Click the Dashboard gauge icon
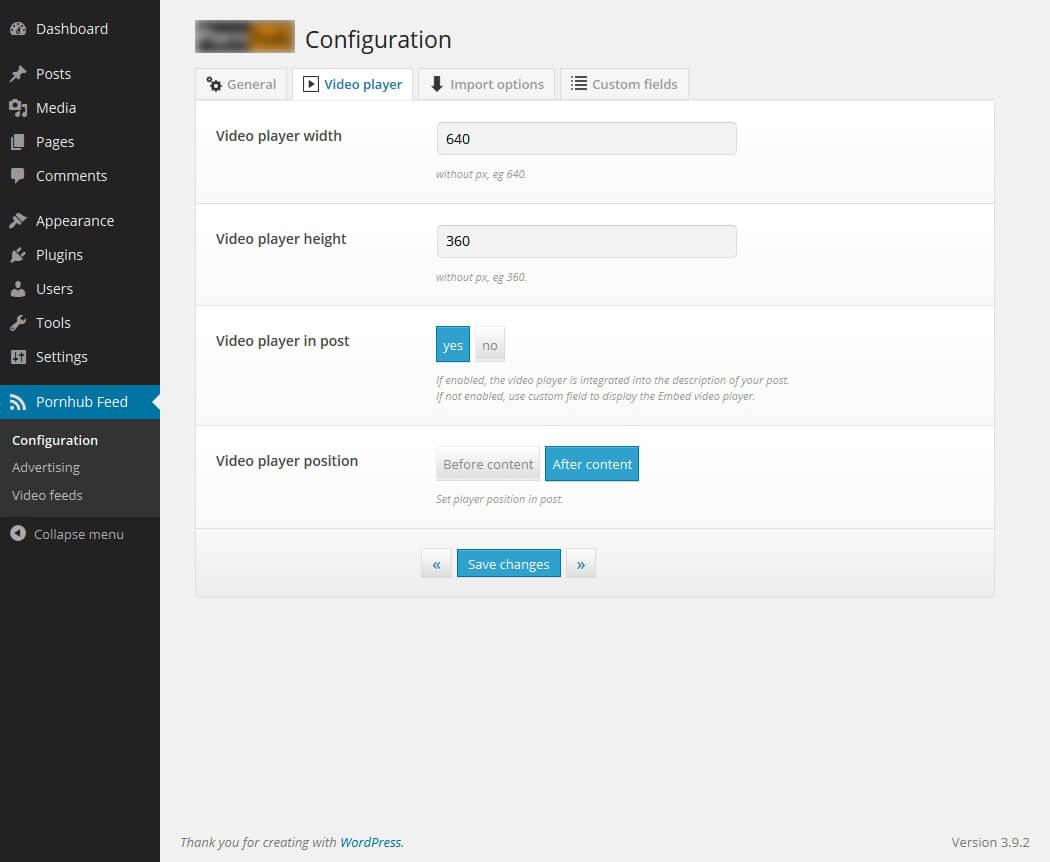The width and height of the screenshot is (1050, 862). coord(18,29)
